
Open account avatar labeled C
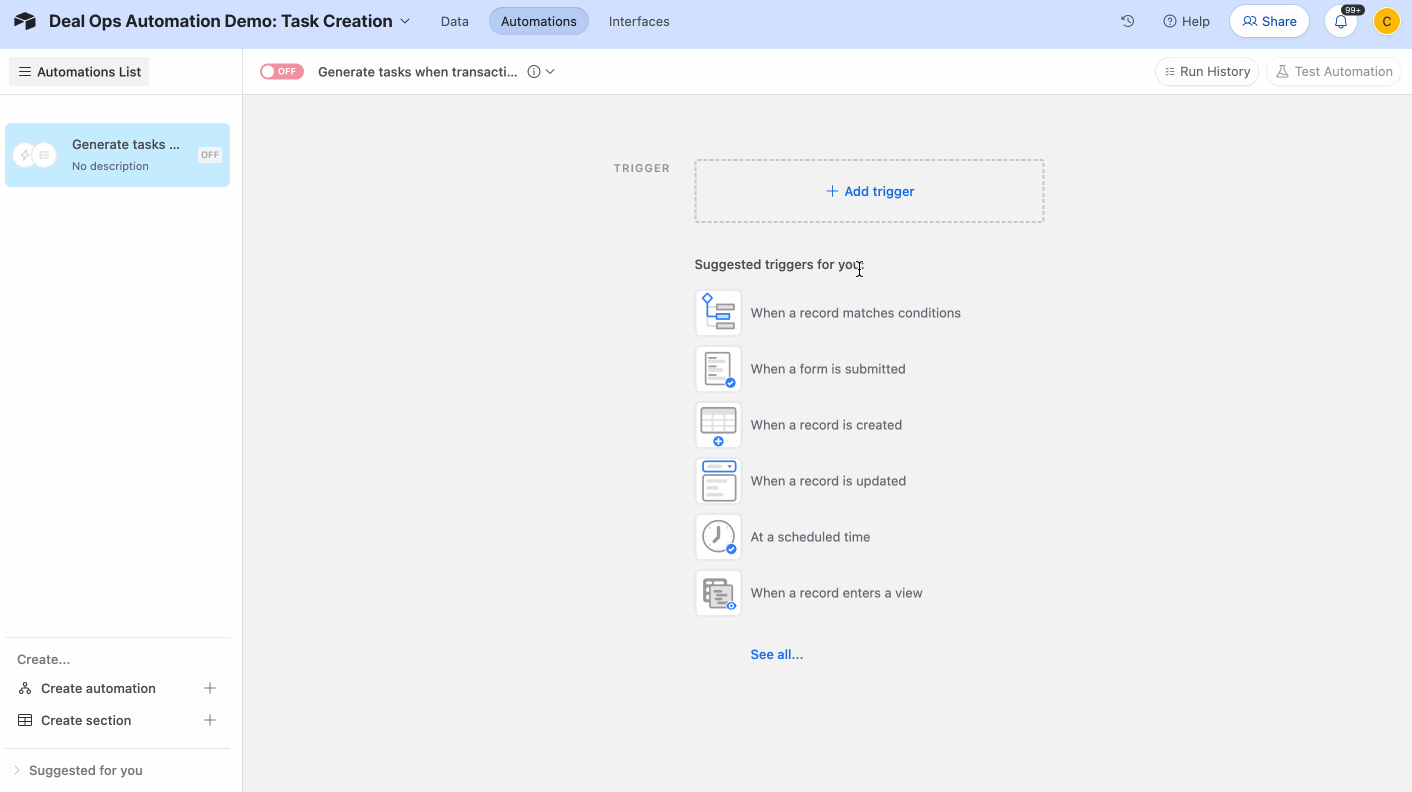[x=1386, y=21]
